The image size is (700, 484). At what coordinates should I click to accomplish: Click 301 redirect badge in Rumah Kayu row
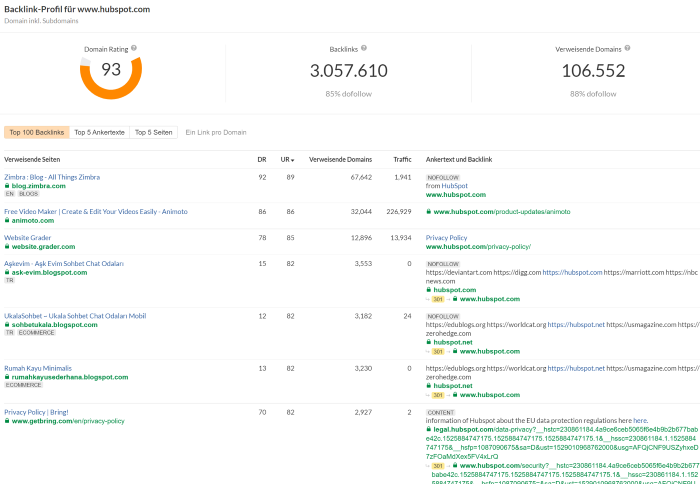438,395
